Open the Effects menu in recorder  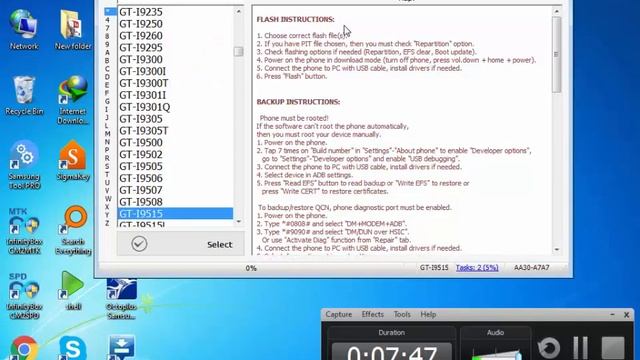373,314
